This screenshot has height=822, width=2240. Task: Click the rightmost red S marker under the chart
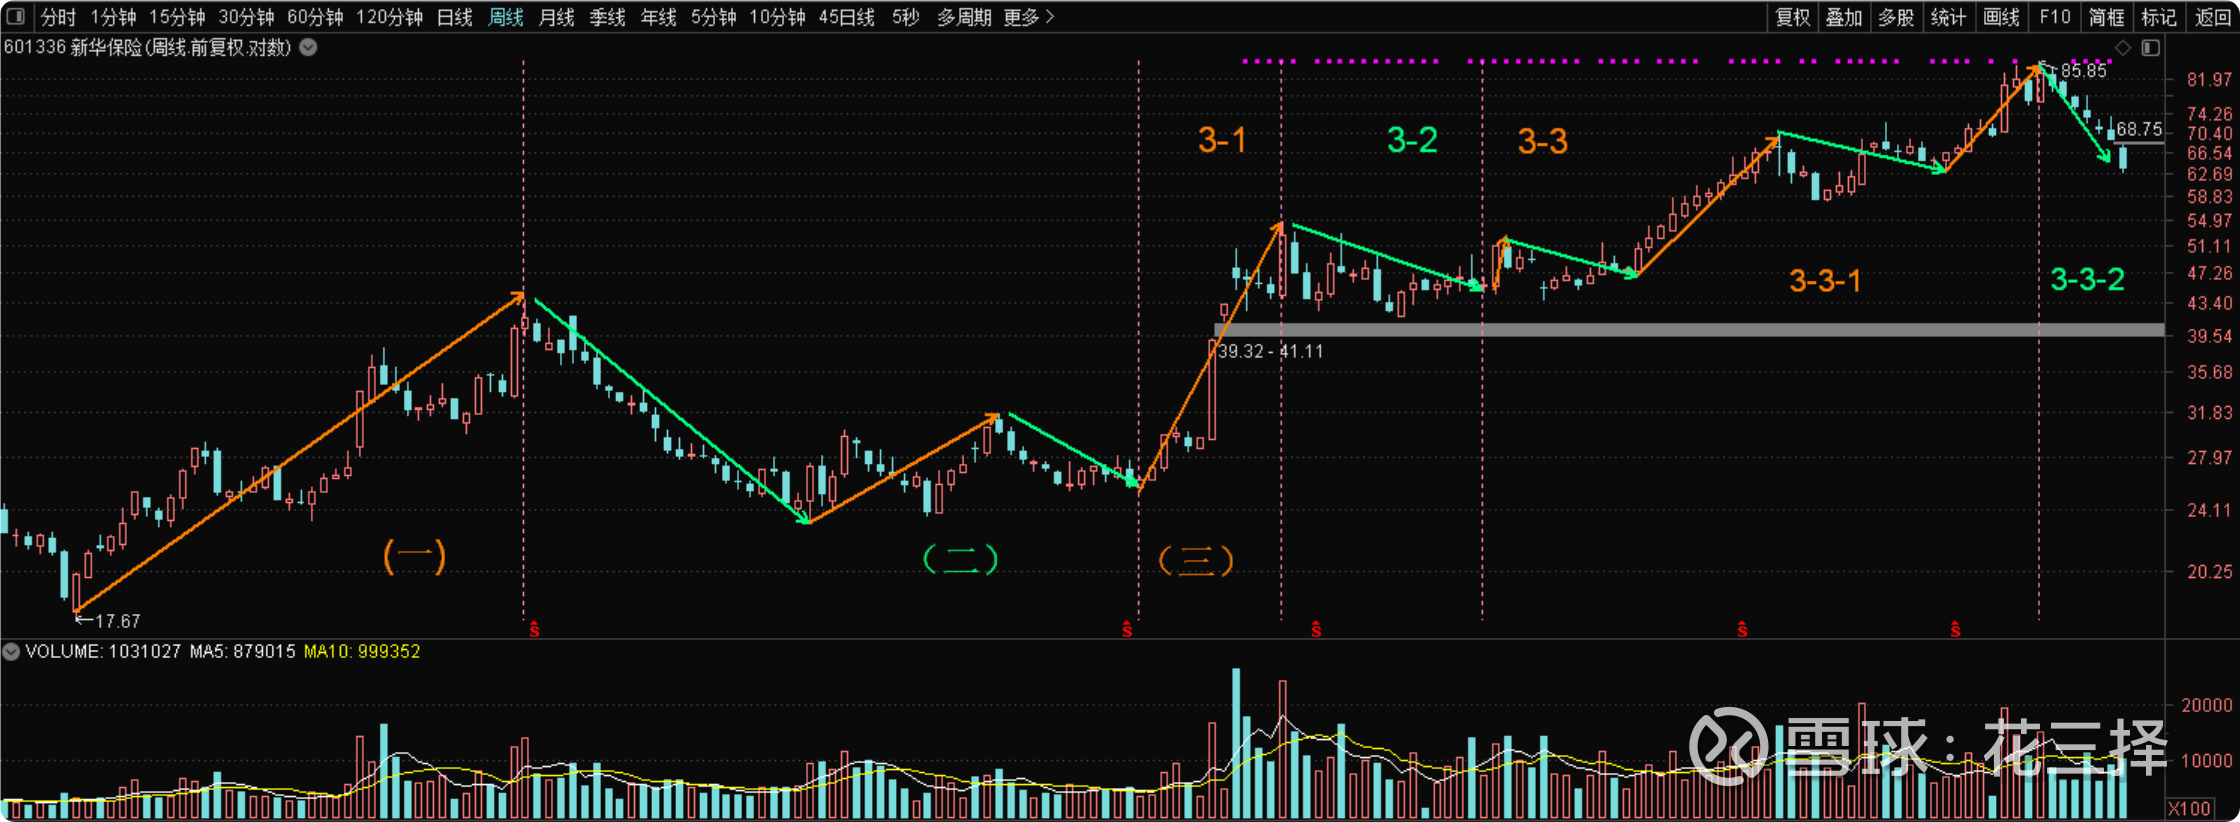(1955, 629)
